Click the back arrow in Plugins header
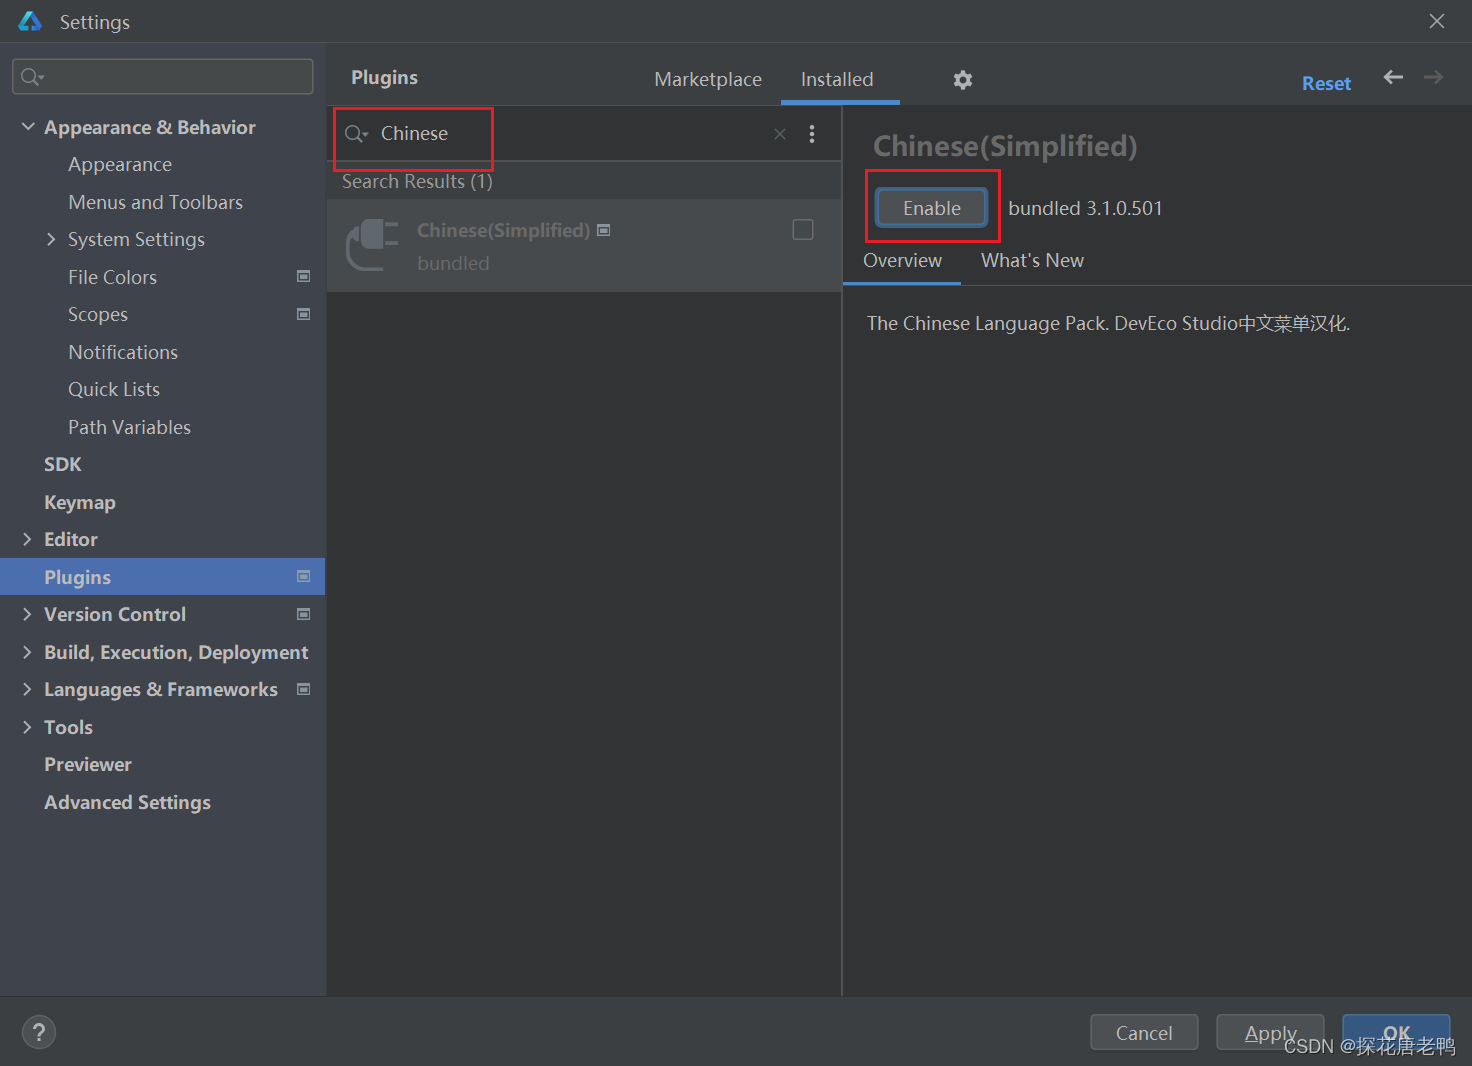Screen dimensions: 1472x1066 [1393, 77]
